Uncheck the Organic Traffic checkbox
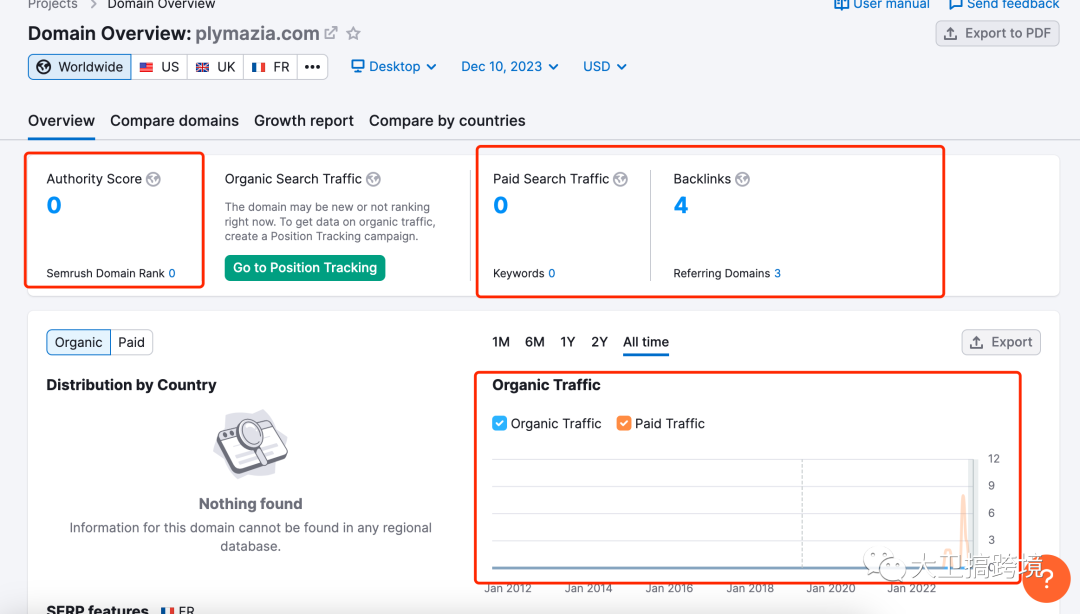The height and width of the screenshot is (614, 1080). (499, 423)
